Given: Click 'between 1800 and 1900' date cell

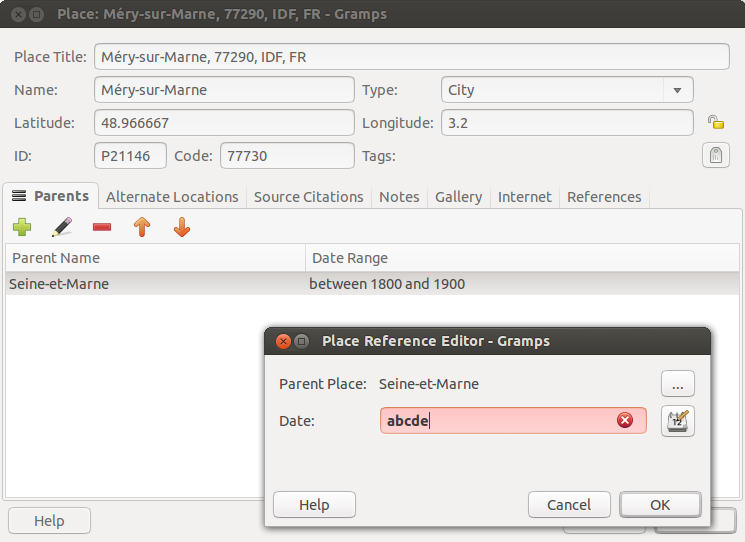Looking at the screenshot, I should 387,284.
